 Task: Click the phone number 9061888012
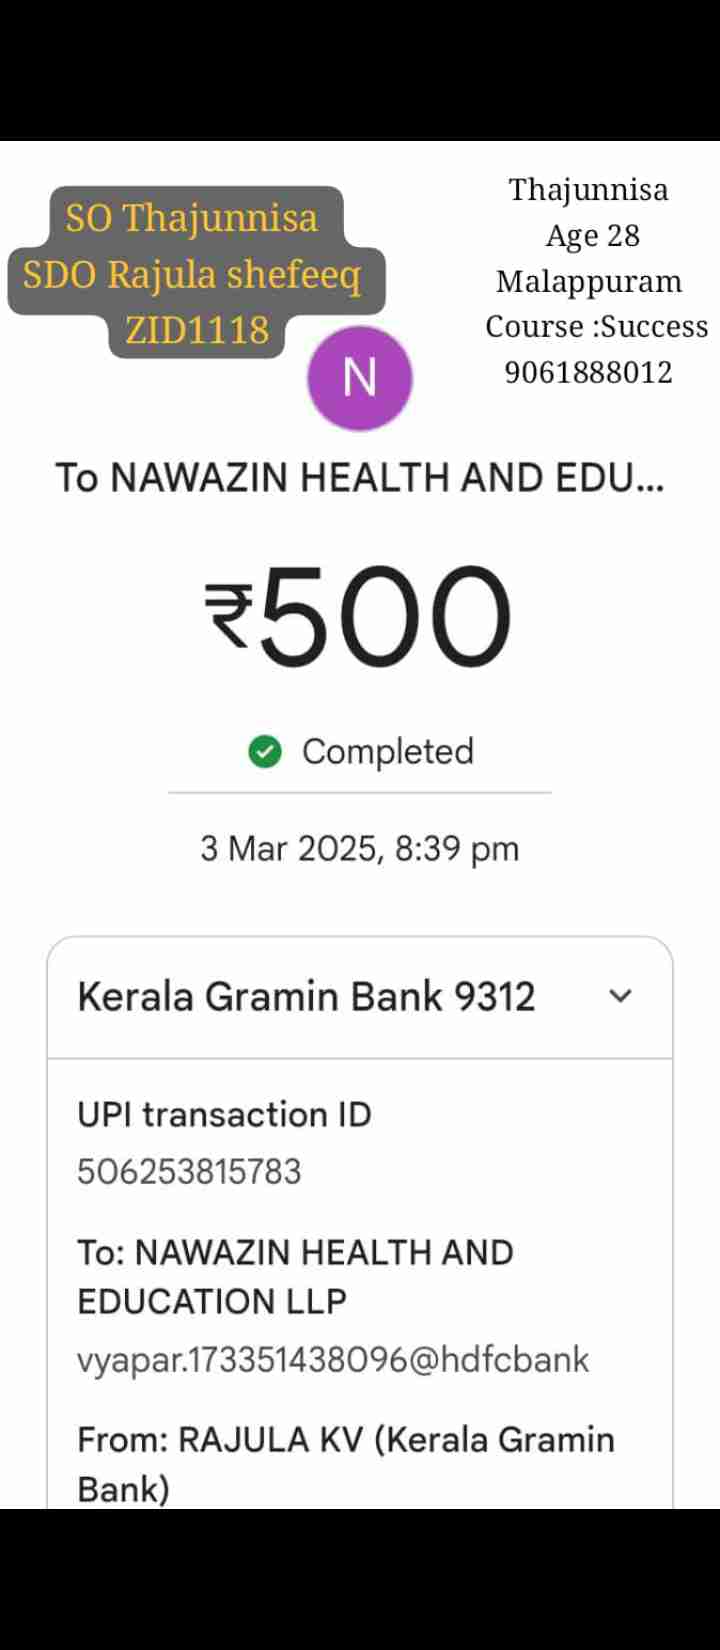(x=588, y=372)
